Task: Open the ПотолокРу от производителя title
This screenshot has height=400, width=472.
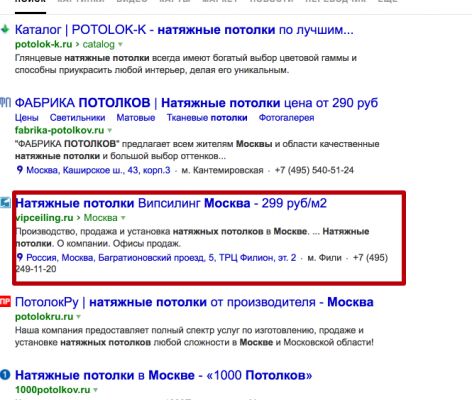Action: coord(194,302)
